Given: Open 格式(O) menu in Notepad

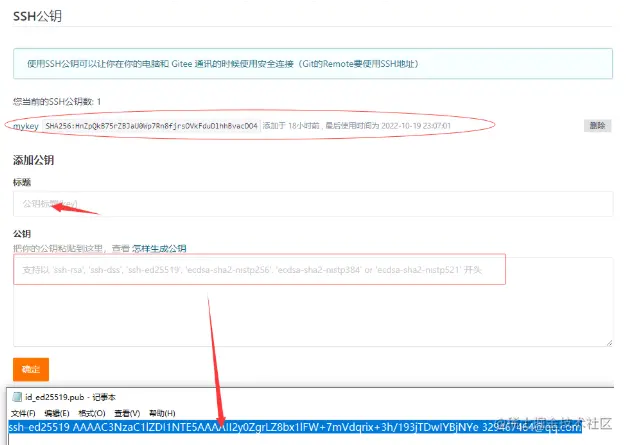Looking at the screenshot, I should 92,413.
